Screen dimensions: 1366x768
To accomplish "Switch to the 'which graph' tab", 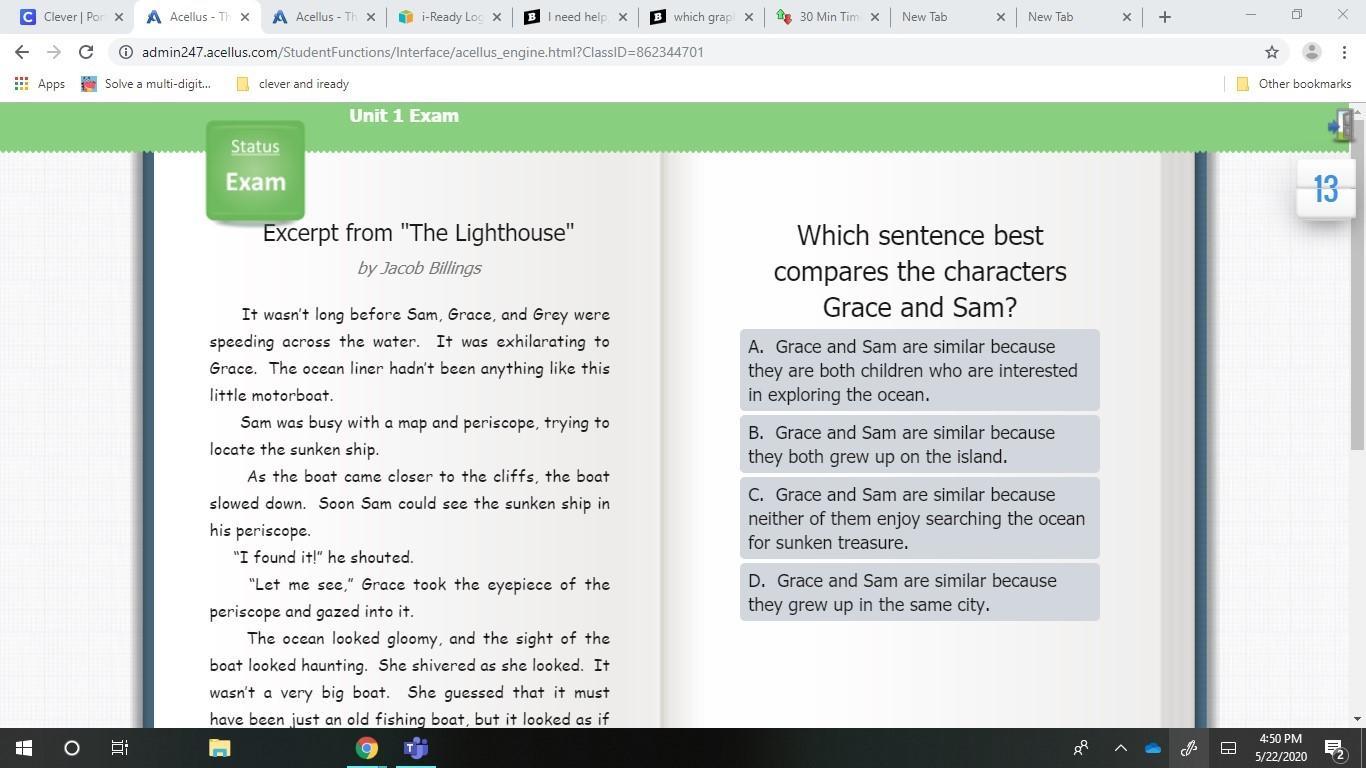I will coord(700,17).
